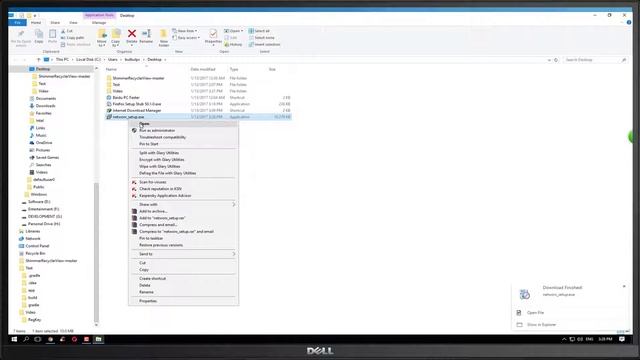Viewport: 640px width, 360px height.
Task: Choose Scan for viruses
Action: pos(183,182)
